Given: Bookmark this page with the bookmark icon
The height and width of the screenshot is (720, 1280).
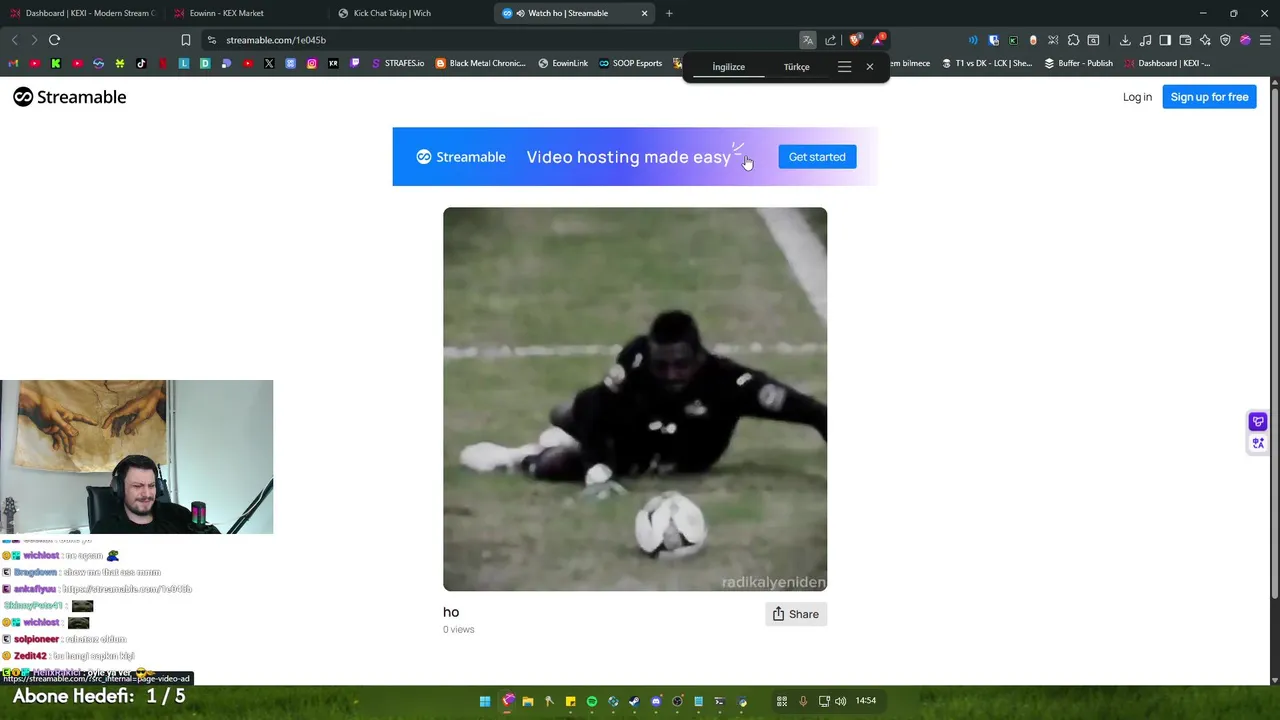Looking at the screenshot, I should coord(186,40).
